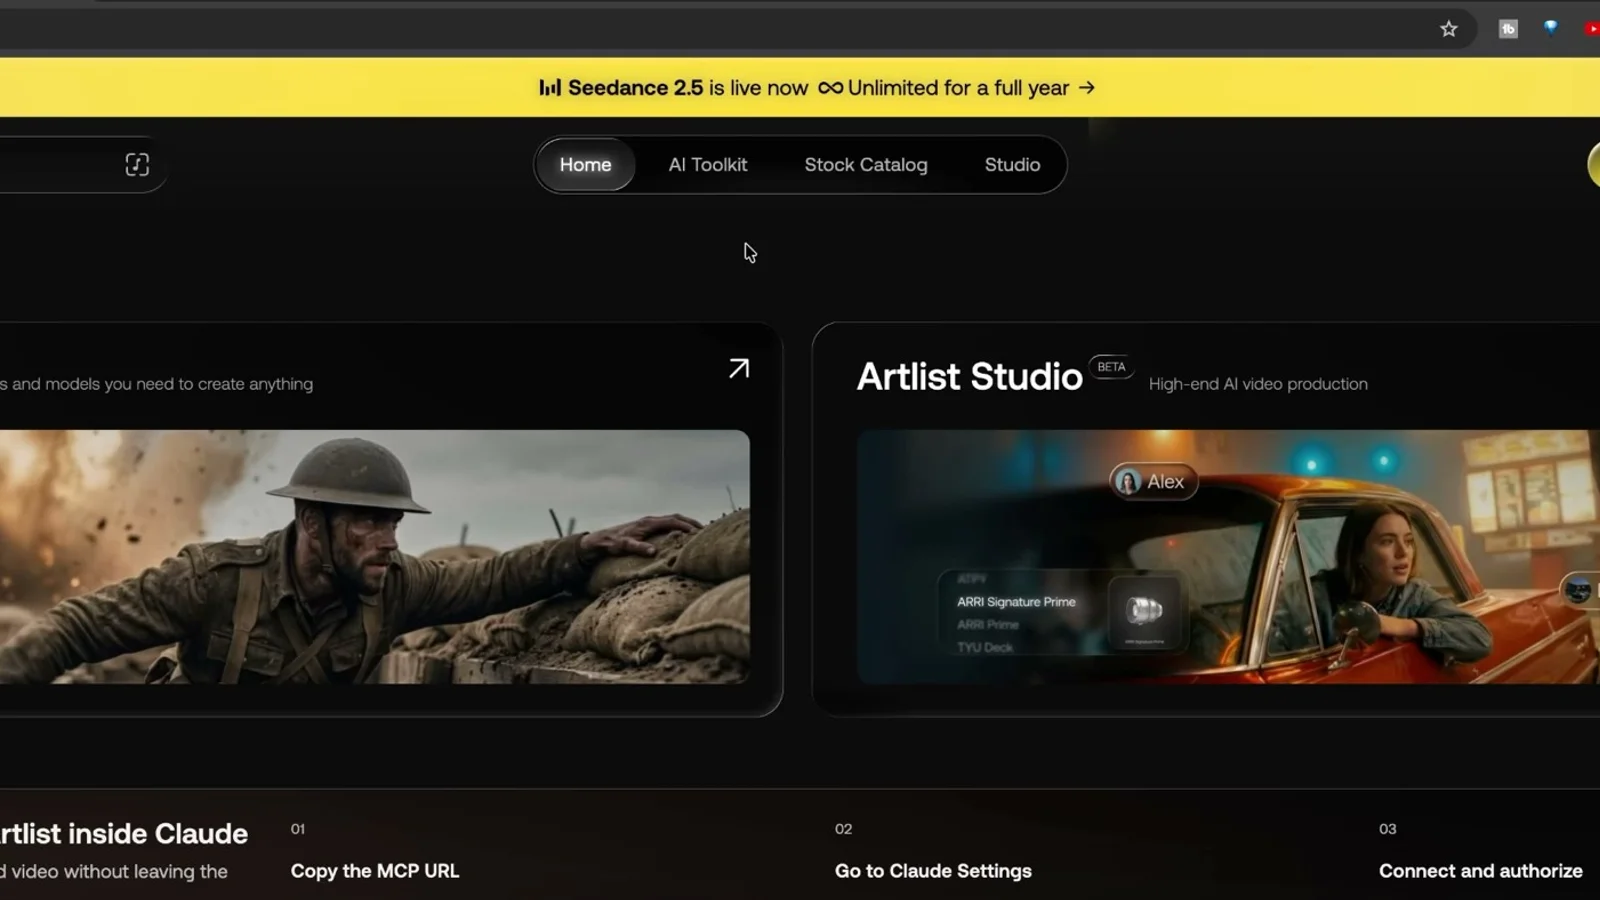Open the soldier trench video thumbnail
The image size is (1600, 900).
point(374,557)
